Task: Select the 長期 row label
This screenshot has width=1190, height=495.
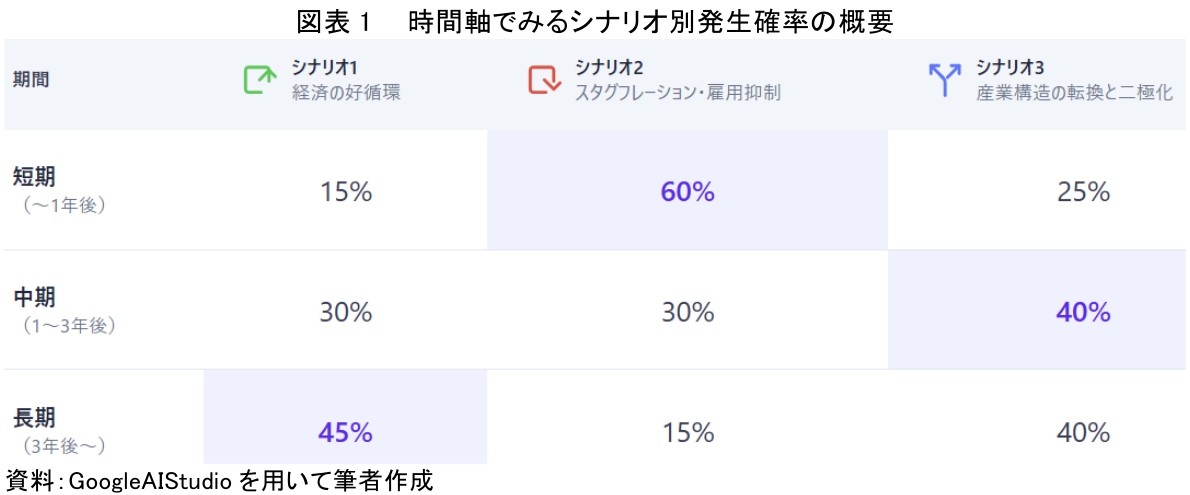Action: coord(35,419)
